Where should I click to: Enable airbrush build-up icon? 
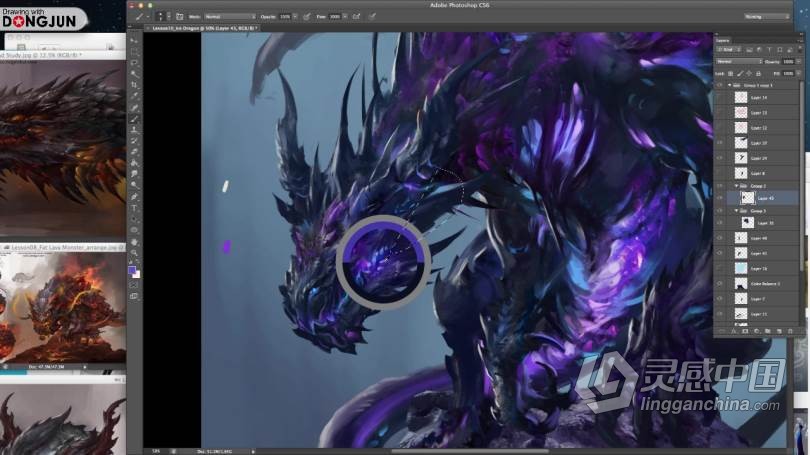(x=356, y=17)
